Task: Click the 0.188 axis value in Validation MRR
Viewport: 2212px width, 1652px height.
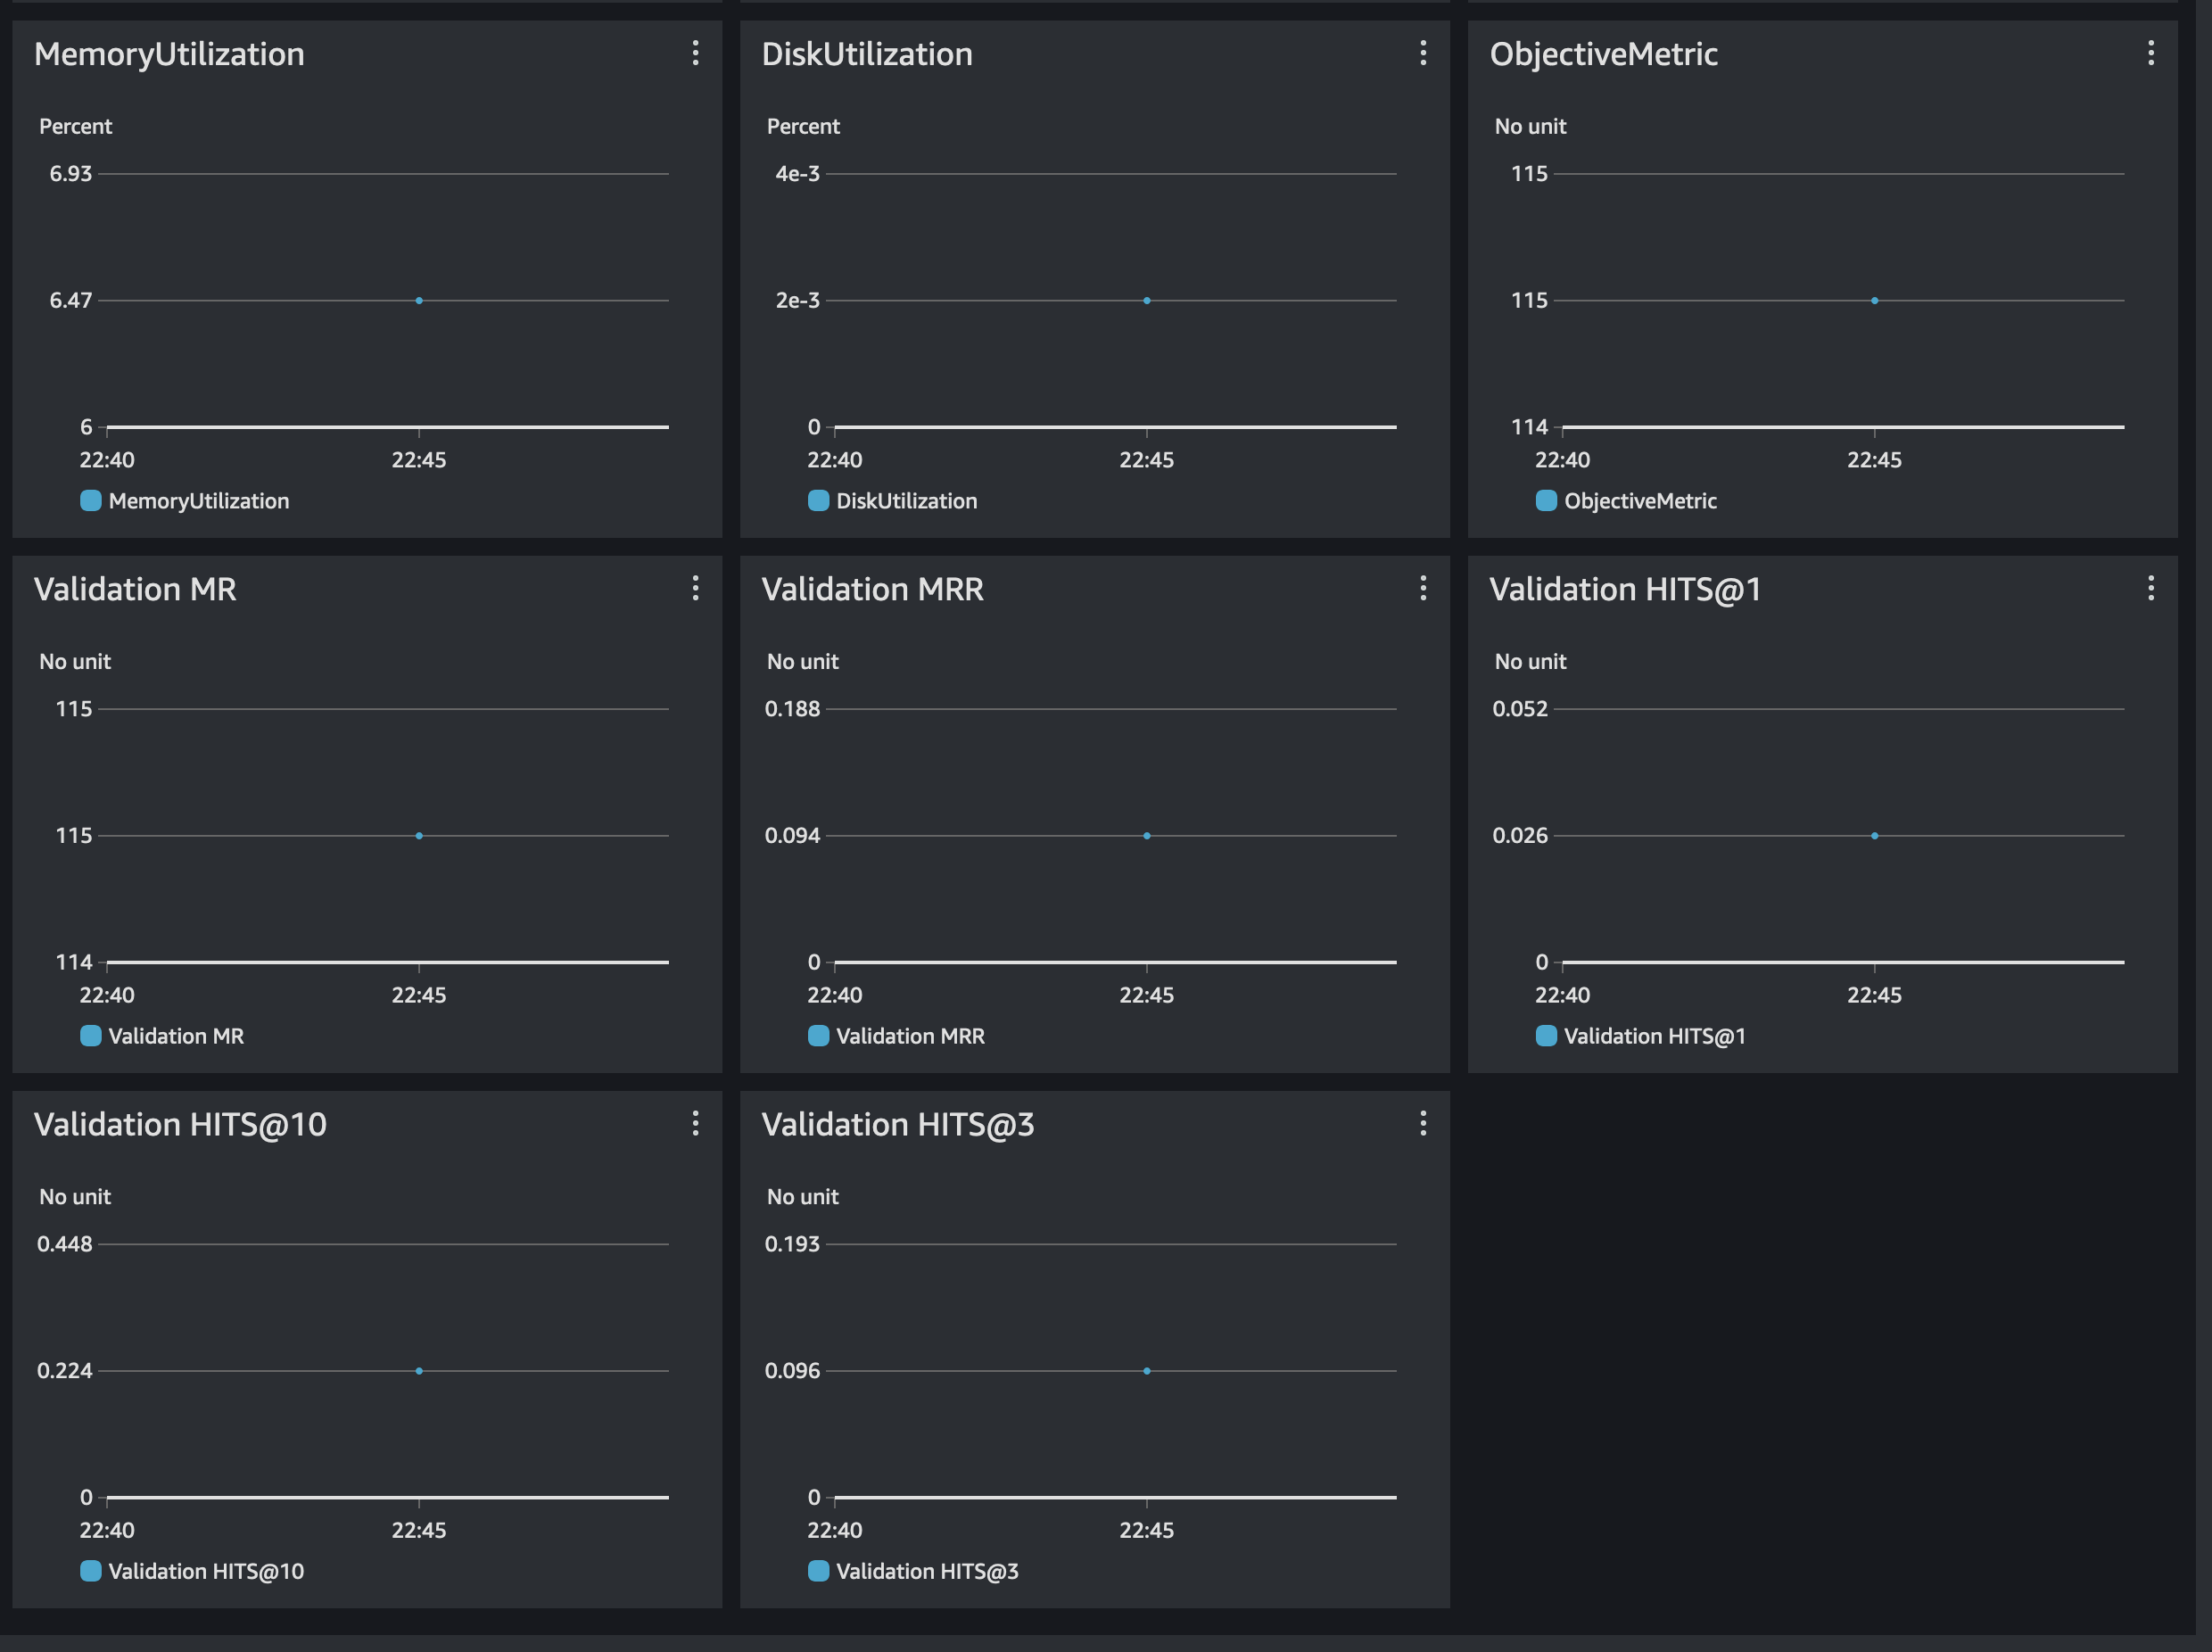Action: coord(792,709)
